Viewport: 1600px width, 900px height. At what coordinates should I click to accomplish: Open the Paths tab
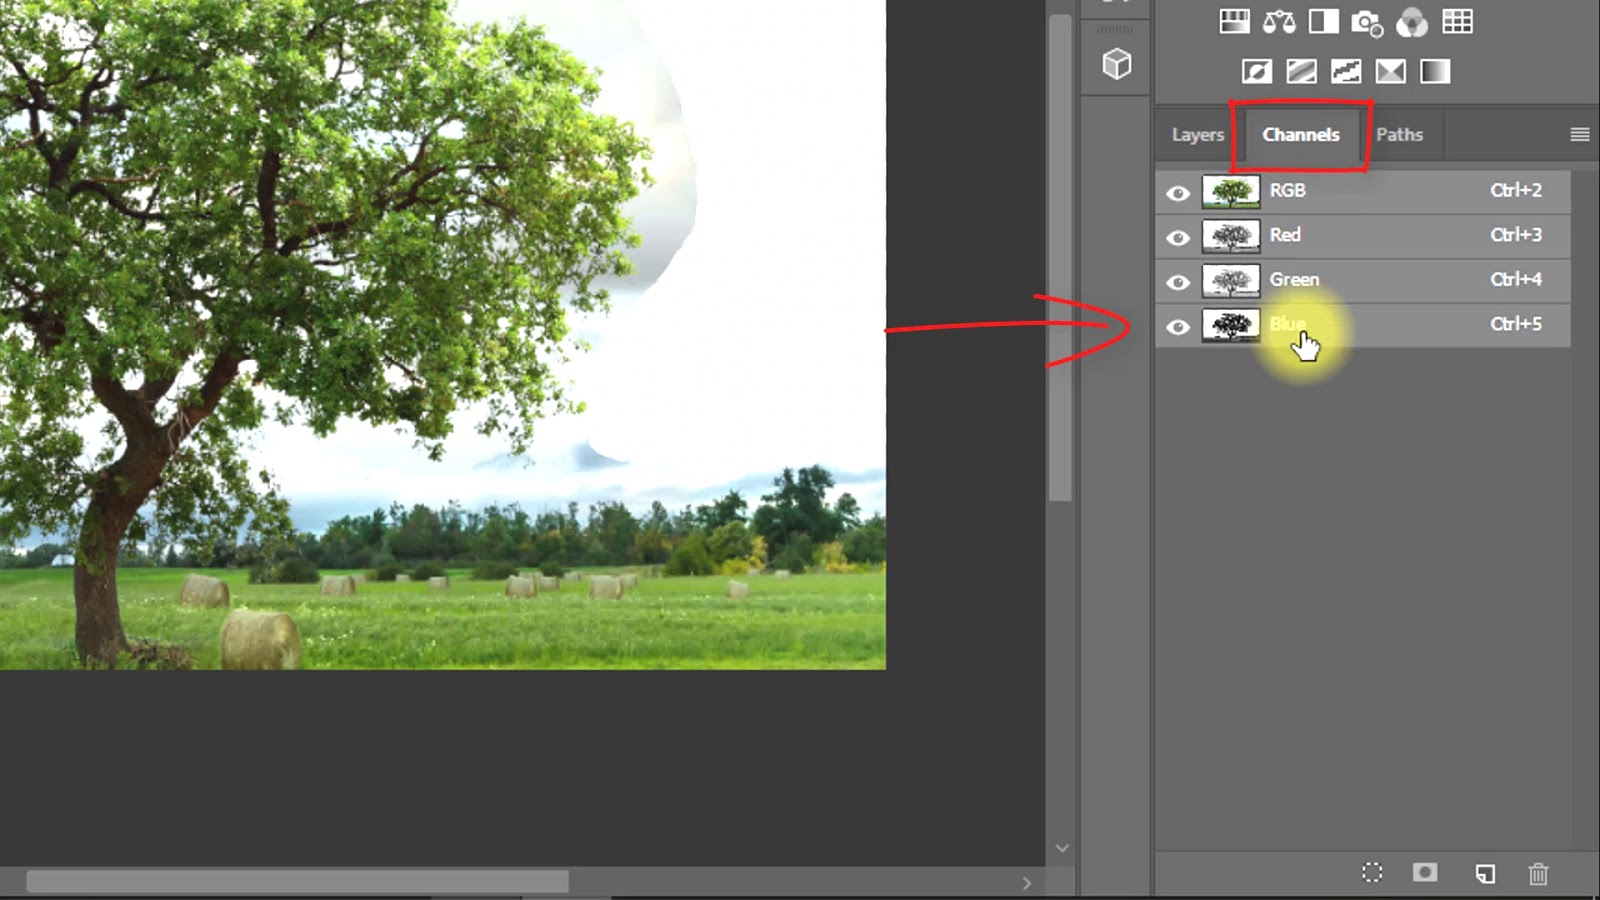[x=1400, y=134]
